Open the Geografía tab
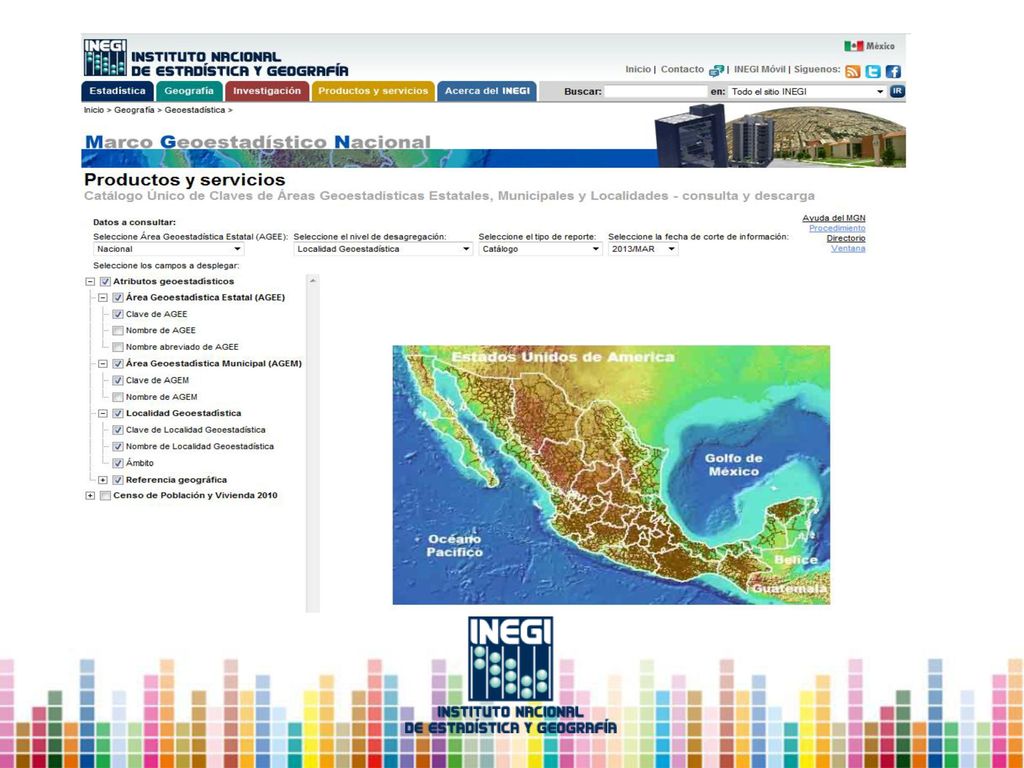 tap(189, 91)
